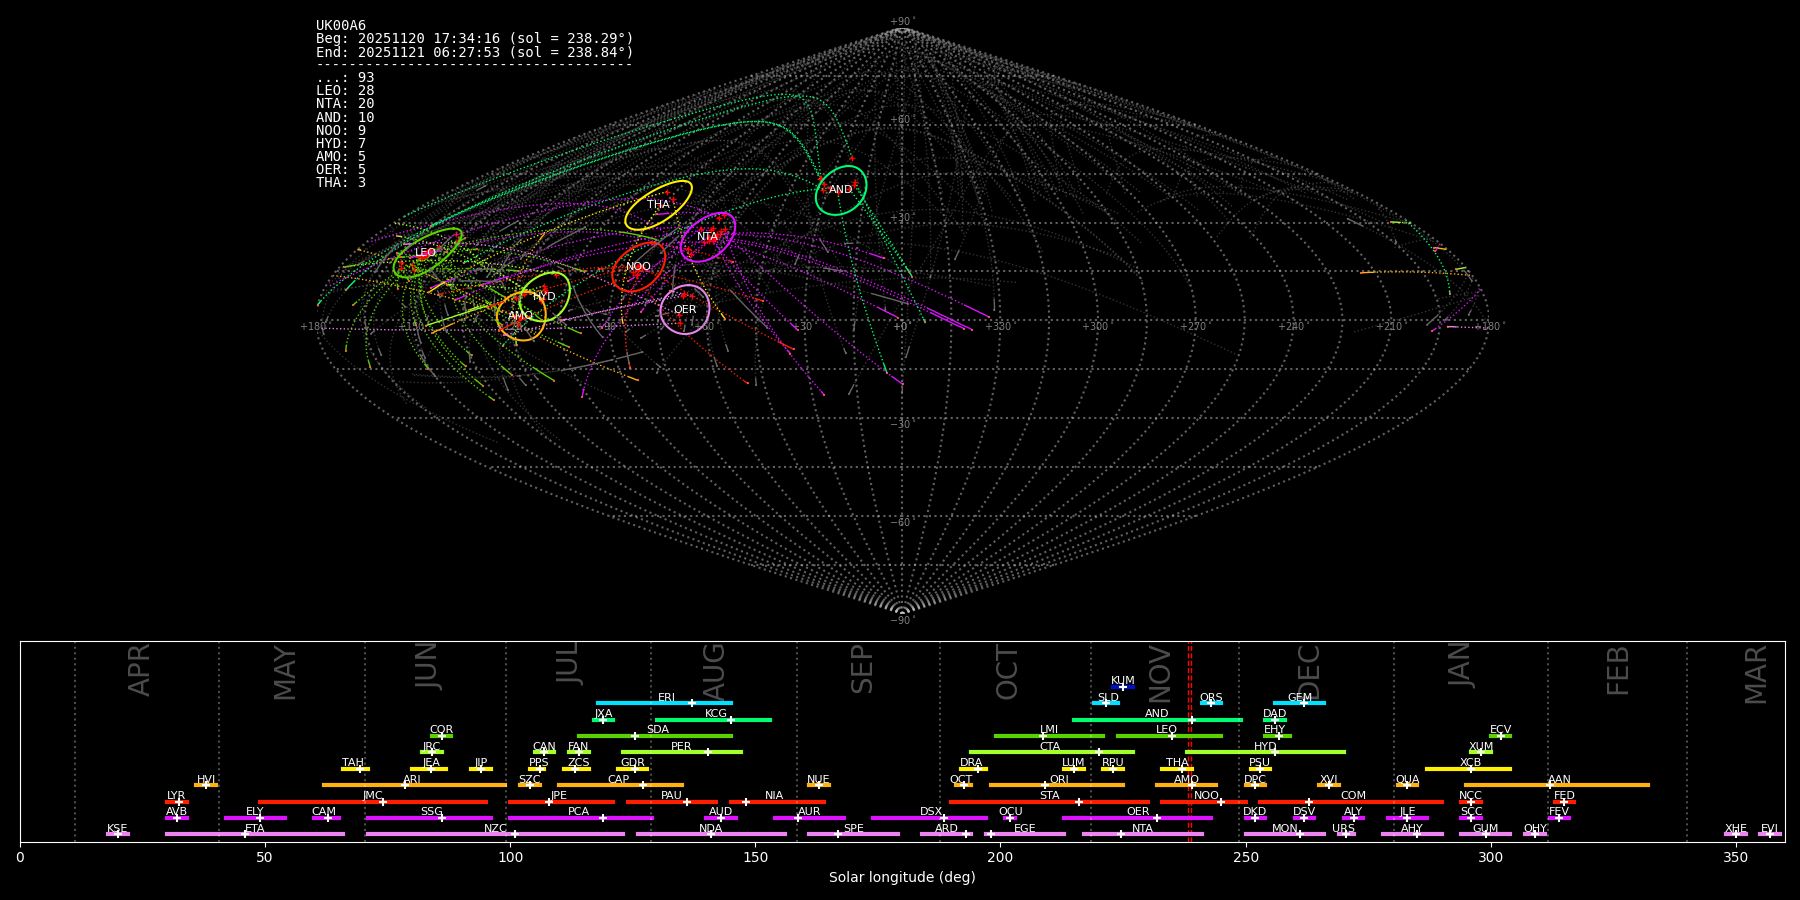
Task: Click the KUM shower bar in timeline
Action: tap(1123, 687)
